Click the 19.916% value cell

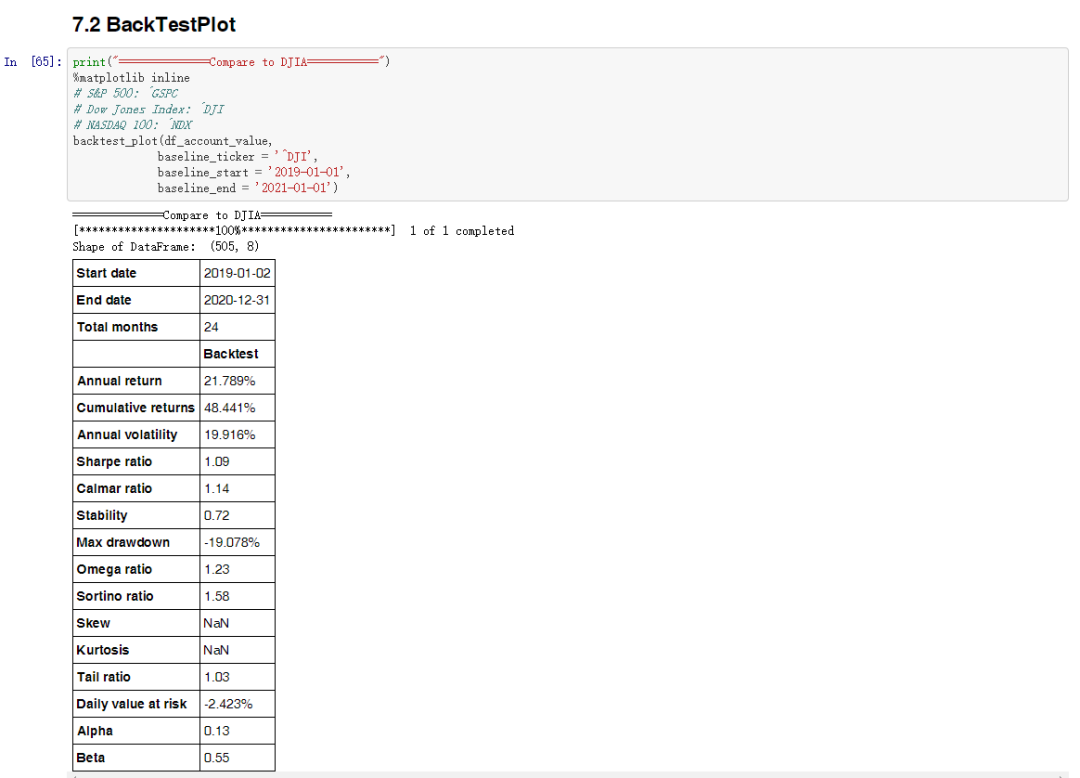(x=237, y=434)
